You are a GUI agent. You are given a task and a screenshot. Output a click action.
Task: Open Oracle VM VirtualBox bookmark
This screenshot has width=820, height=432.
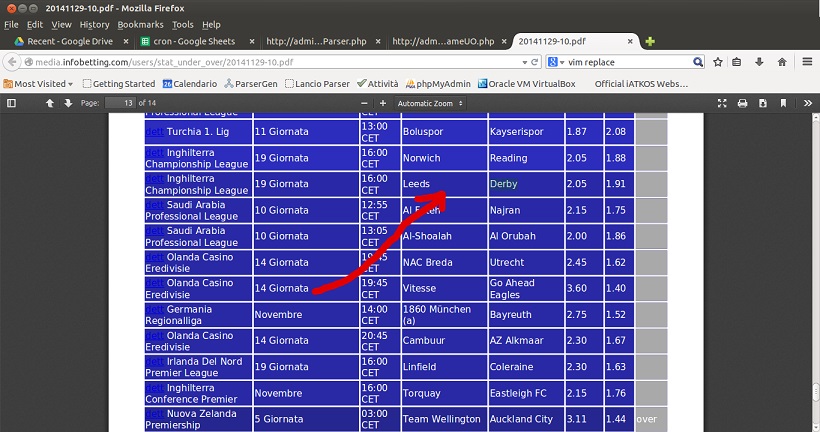pos(526,84)
